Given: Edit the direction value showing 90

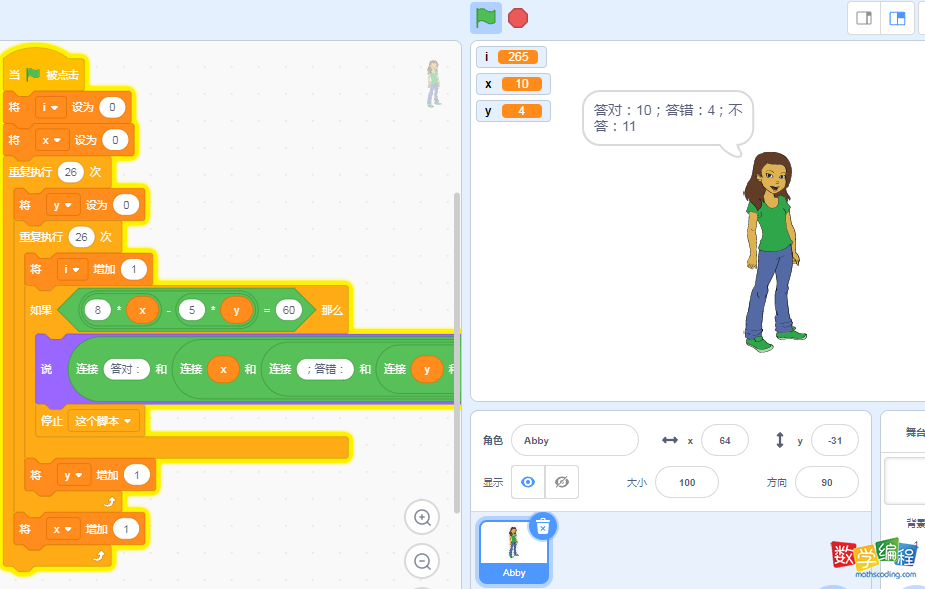Looking at the screenshot, I should click(x=826, y=481).
